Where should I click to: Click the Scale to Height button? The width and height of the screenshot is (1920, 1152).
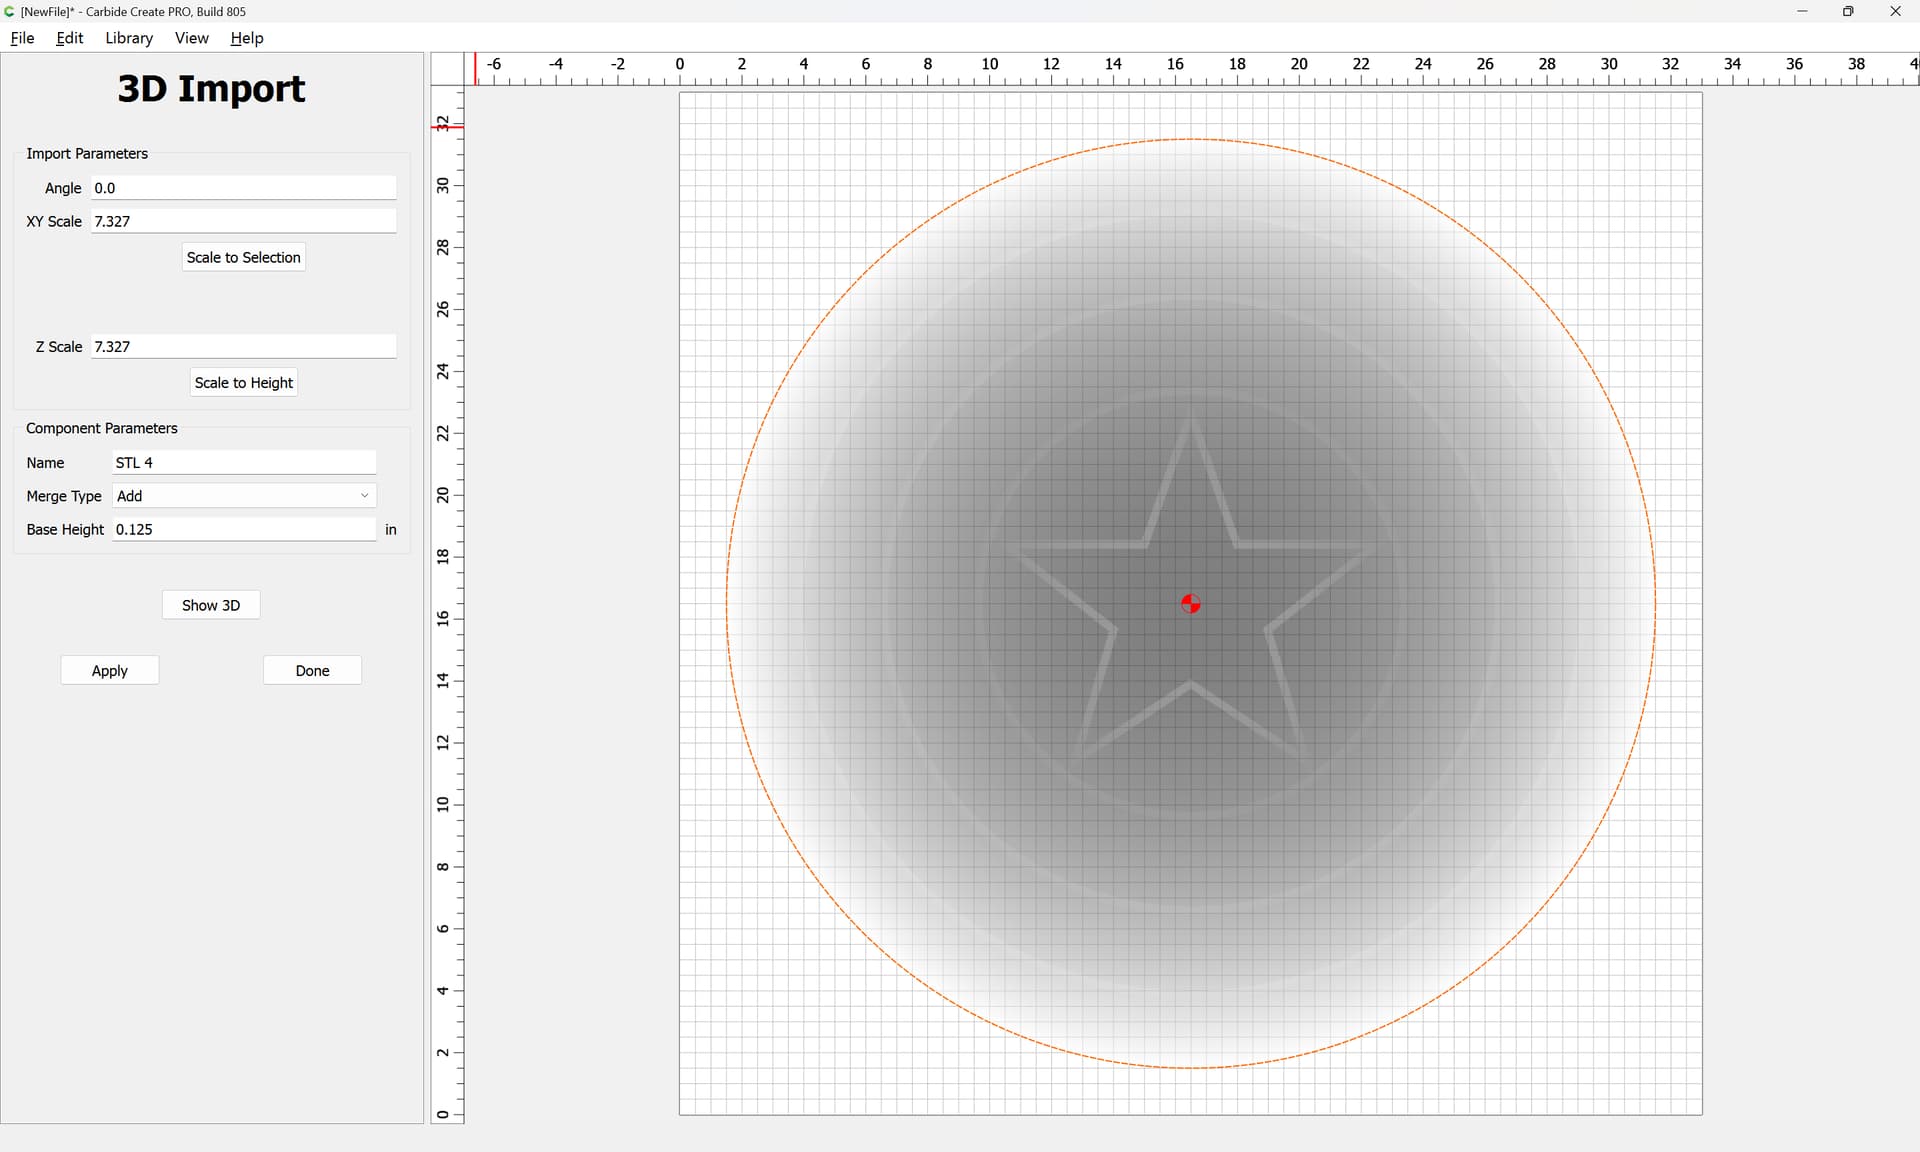[x=244, y=382]
